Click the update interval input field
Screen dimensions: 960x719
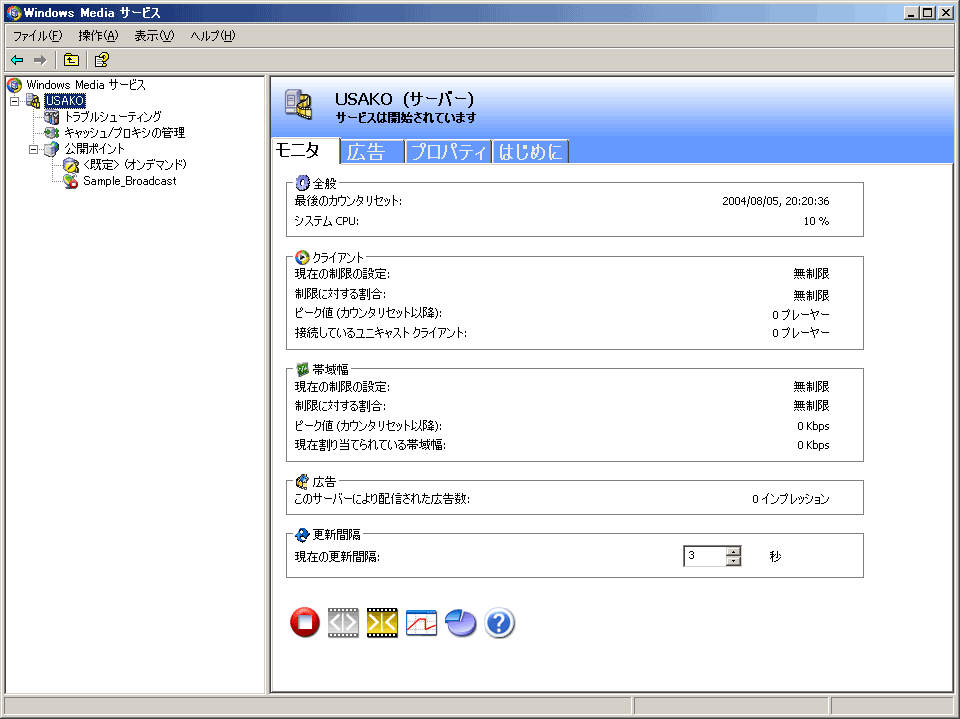pos(705,556)
